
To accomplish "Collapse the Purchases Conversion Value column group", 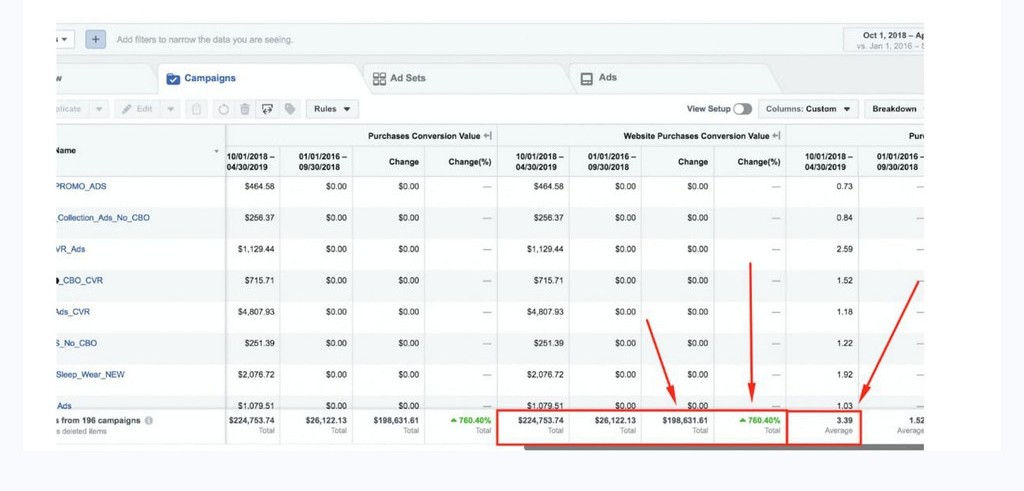I will pyautogui.click(x=487, y=136).
